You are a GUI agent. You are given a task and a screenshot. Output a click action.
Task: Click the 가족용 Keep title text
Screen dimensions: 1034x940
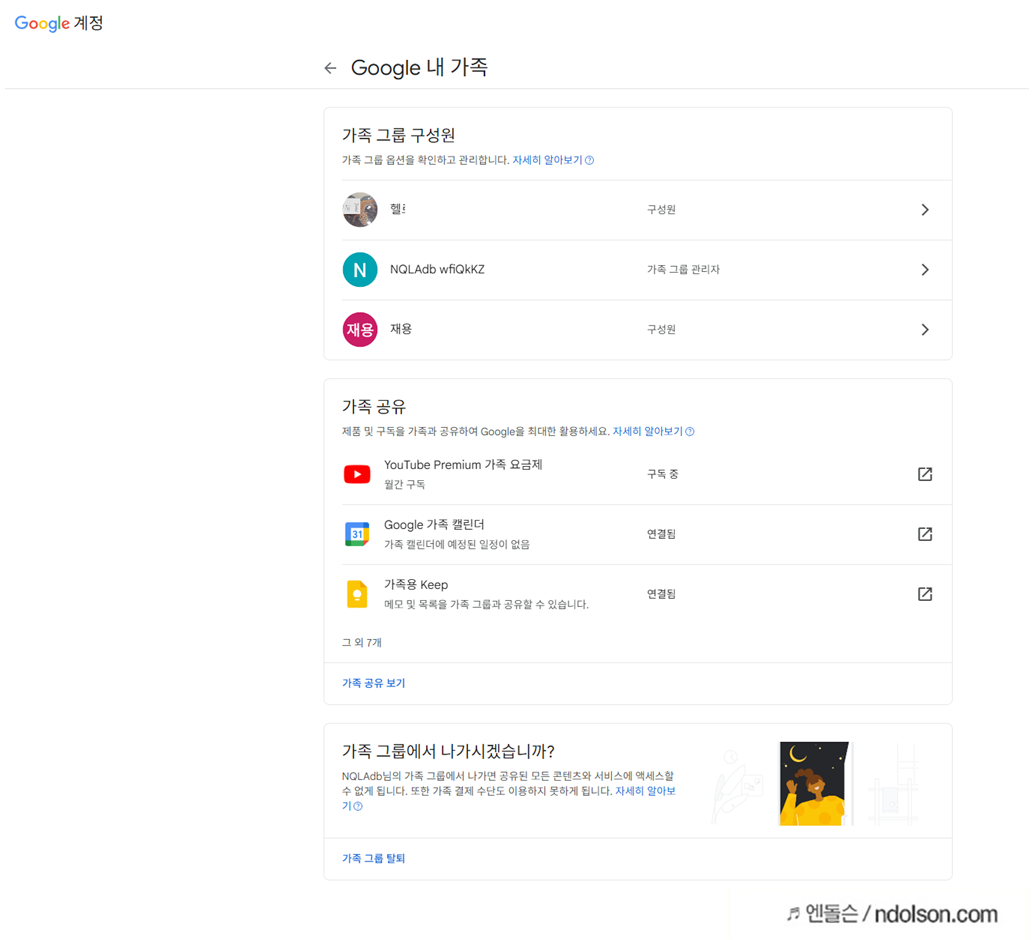click(x=416, y=585)
